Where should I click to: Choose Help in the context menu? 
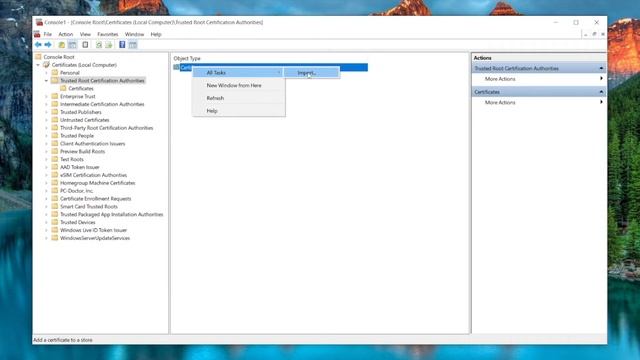(238, 111)
